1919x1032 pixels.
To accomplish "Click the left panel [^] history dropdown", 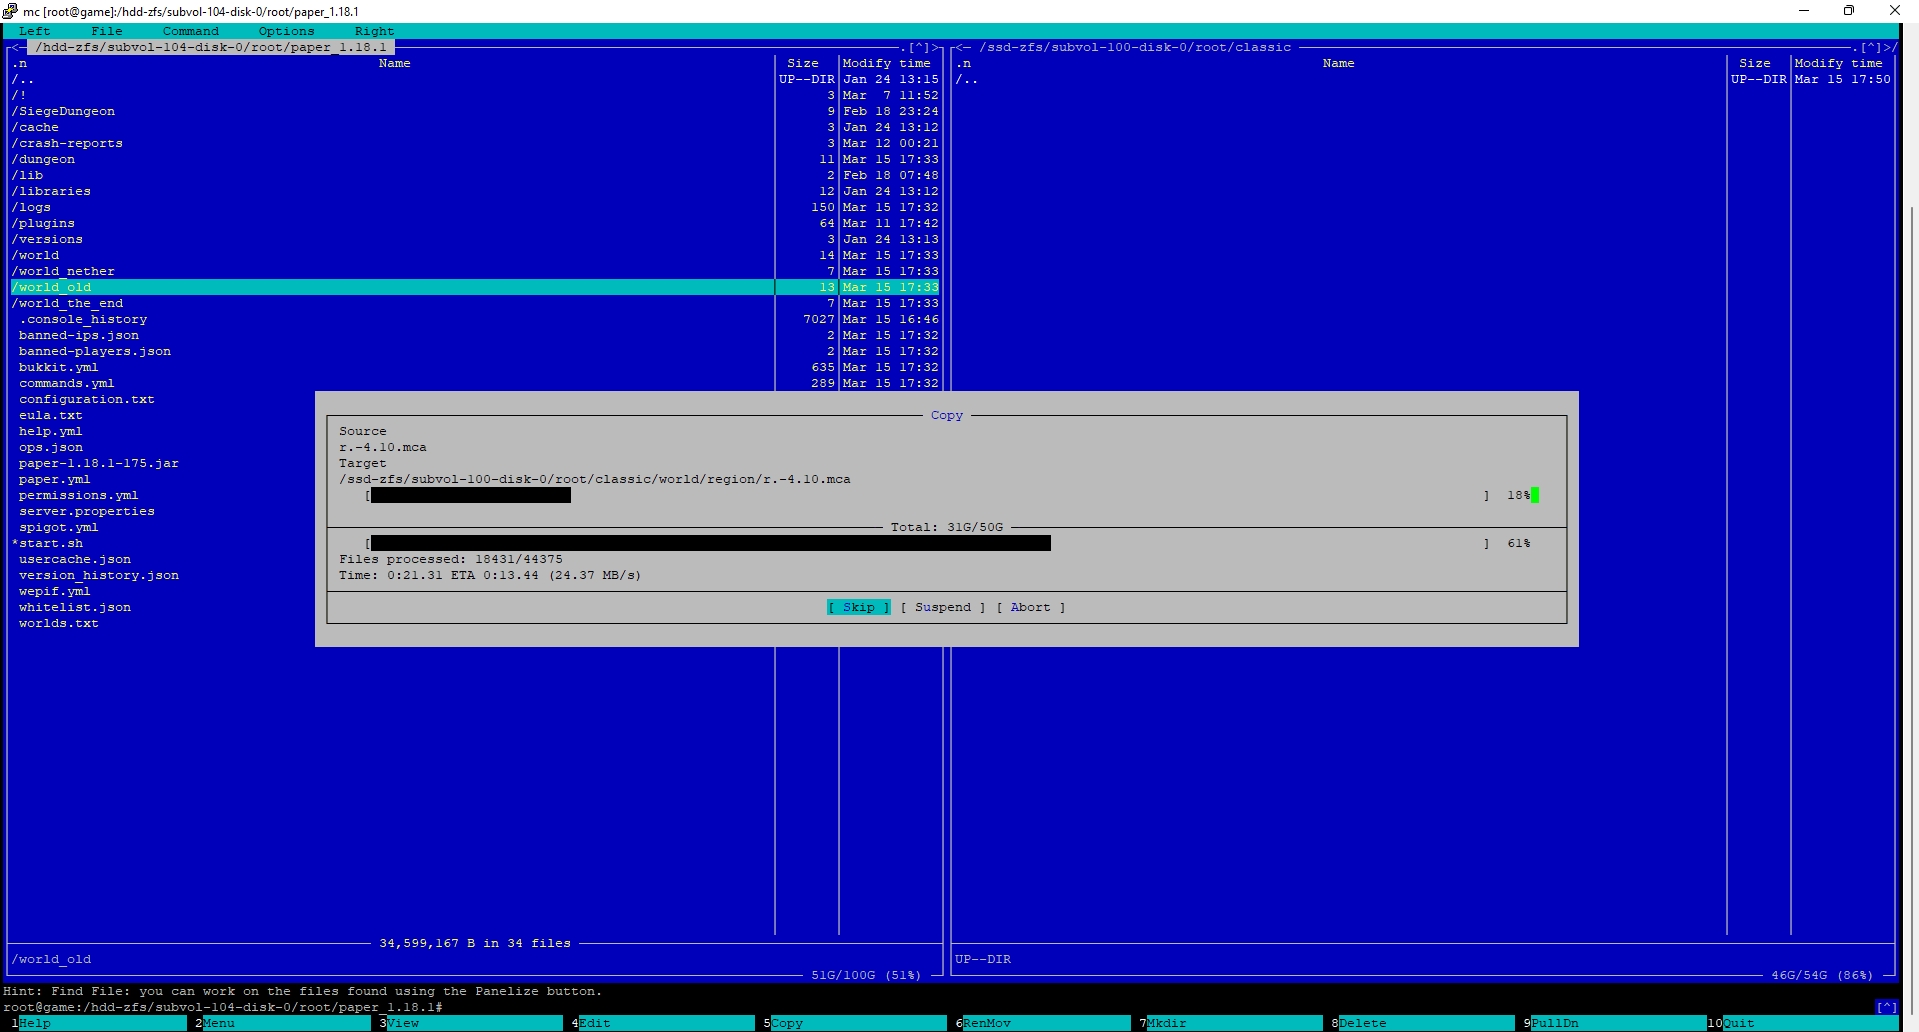I will 918,47.
